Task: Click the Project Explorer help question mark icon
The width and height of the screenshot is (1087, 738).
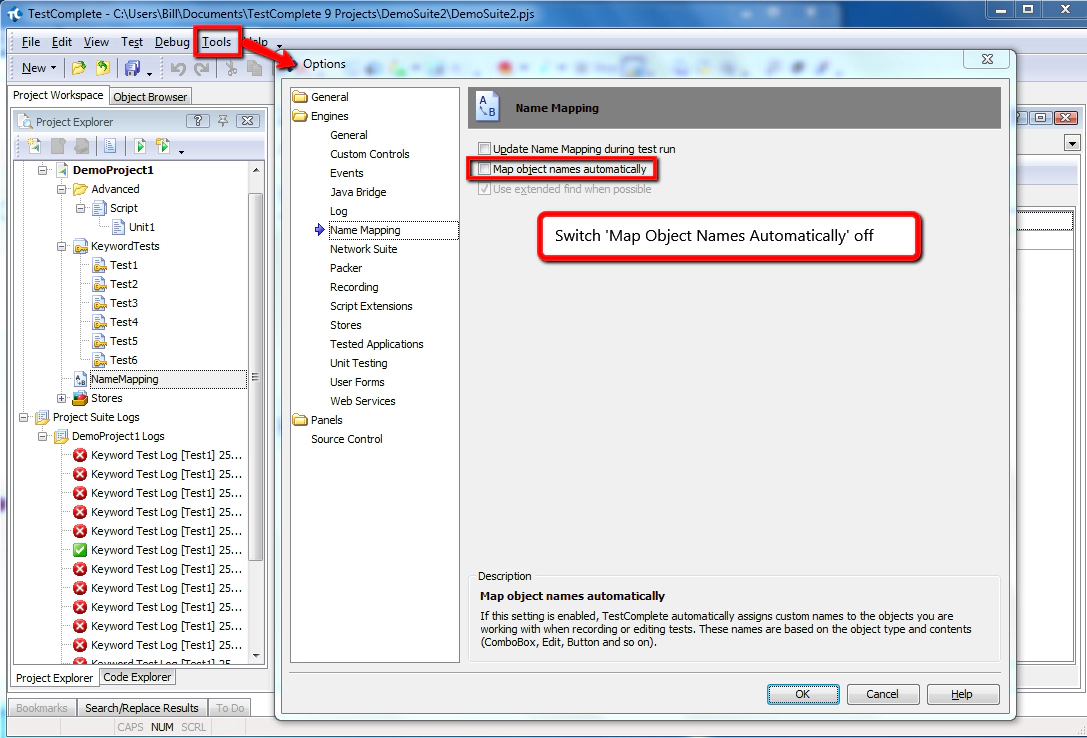Action: 197,120
